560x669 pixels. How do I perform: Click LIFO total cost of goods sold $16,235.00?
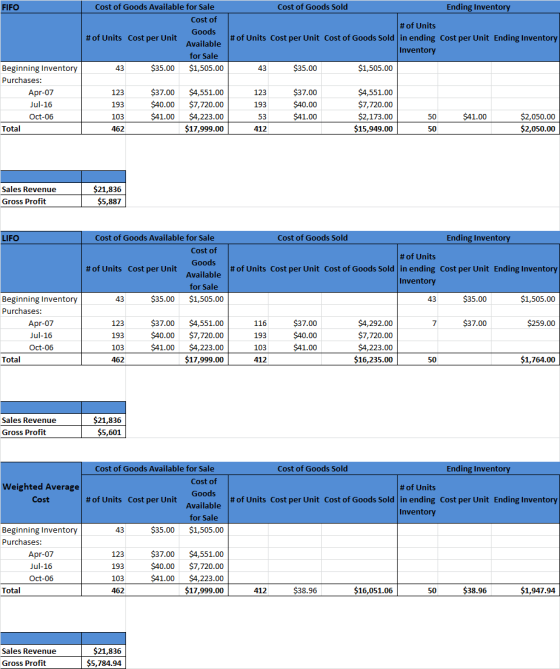tap(373, 360)
